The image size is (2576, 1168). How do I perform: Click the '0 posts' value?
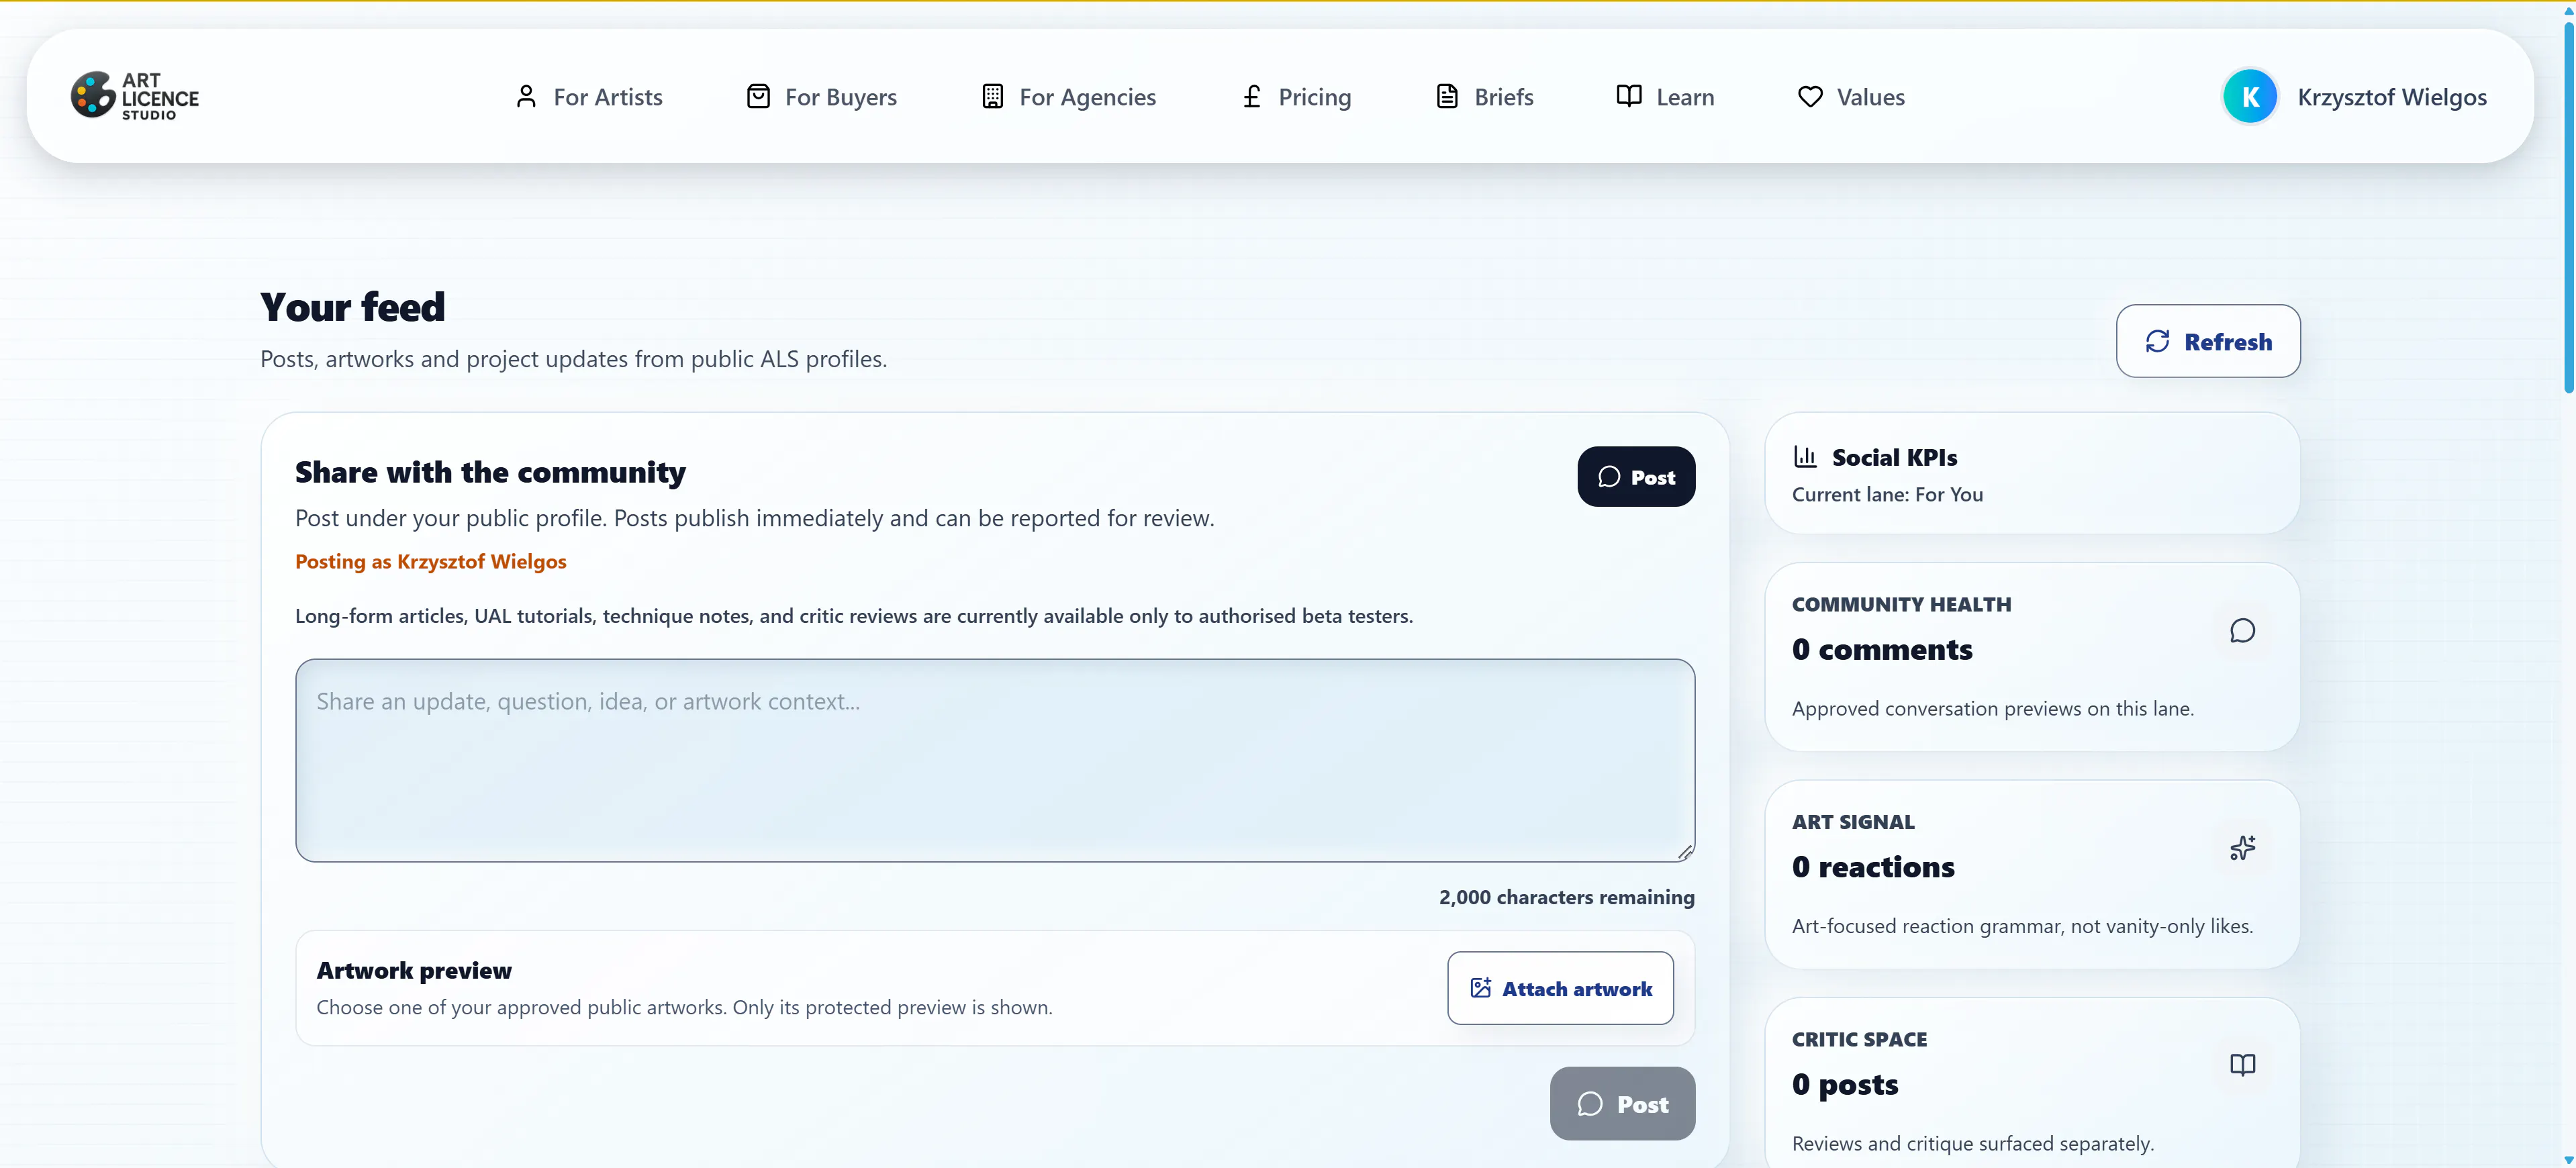1845,1084
